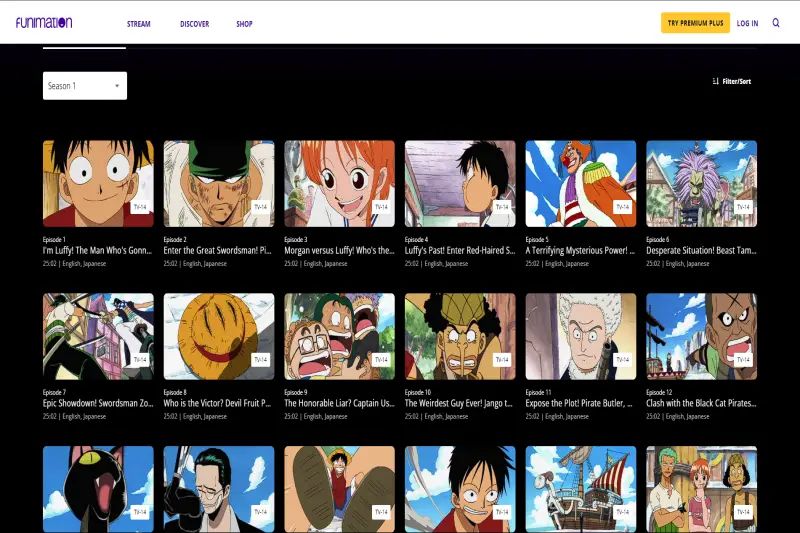The width and height of the screenshot is (800, 533).
Task: Click the TV-14 badge on Episode 1
Action: pyautogui.click(x=140, y=207)
